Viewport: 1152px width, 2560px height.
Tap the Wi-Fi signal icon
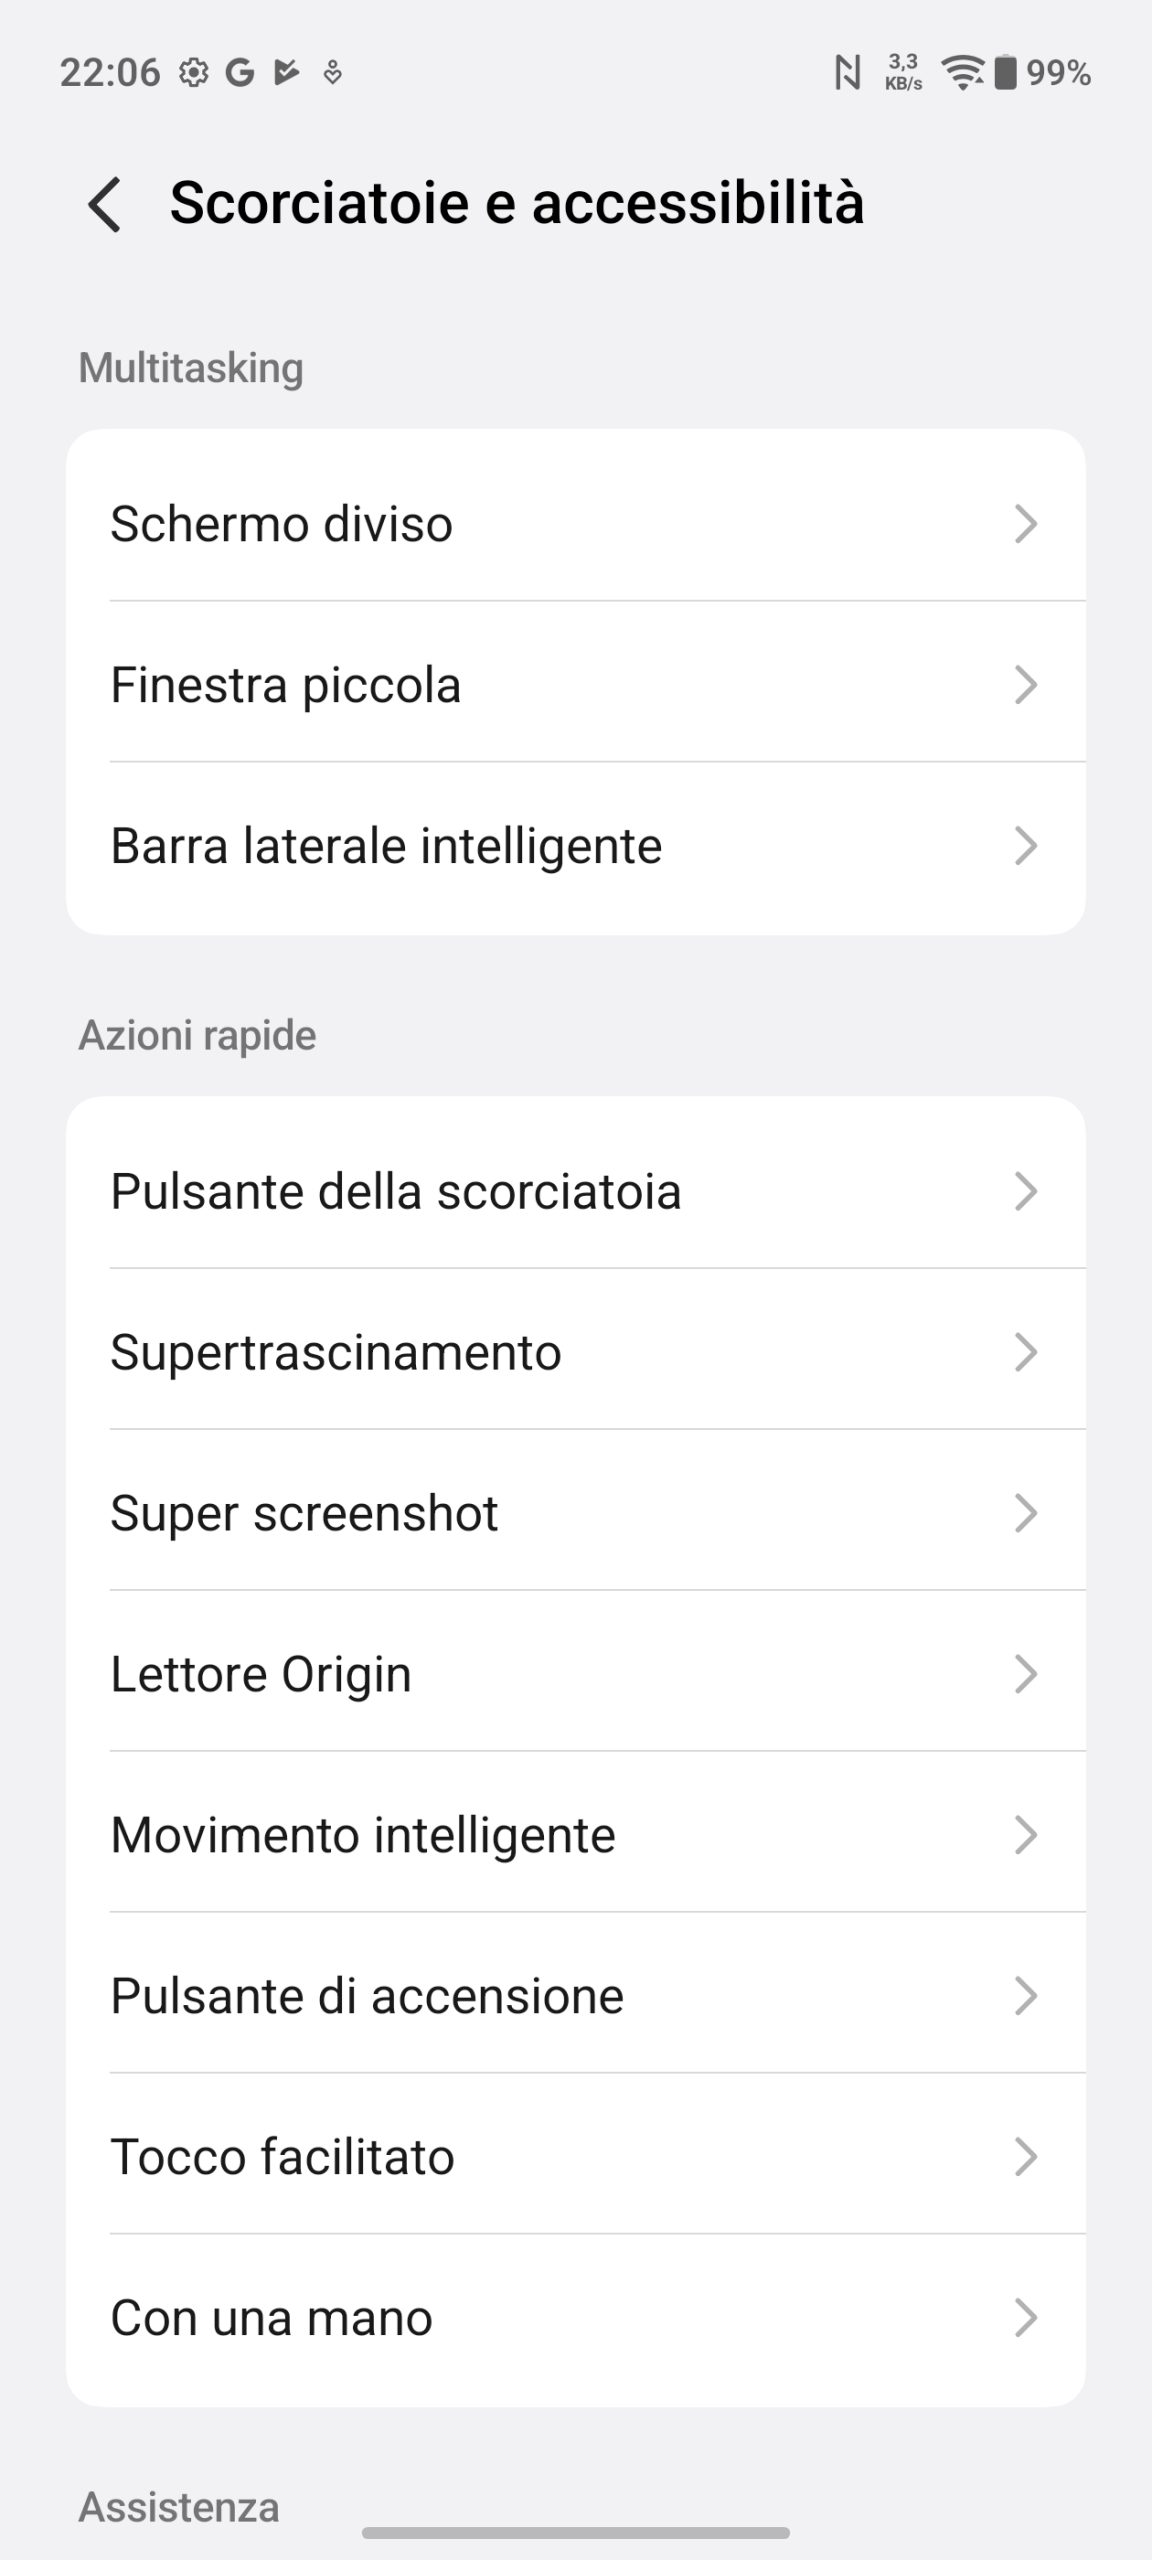pos(963,73)
